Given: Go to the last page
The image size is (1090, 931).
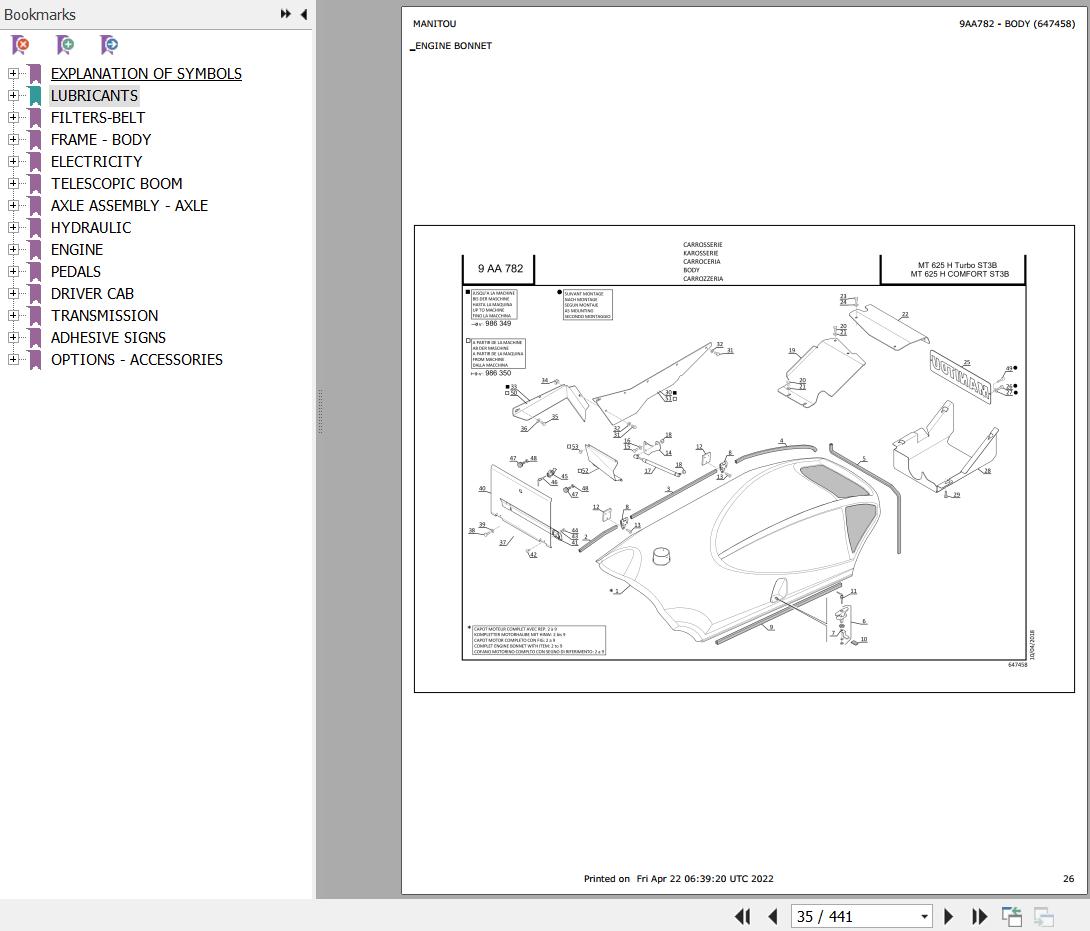Looking at the screenshot, I should pyautogui.click(x=979, y=916).
